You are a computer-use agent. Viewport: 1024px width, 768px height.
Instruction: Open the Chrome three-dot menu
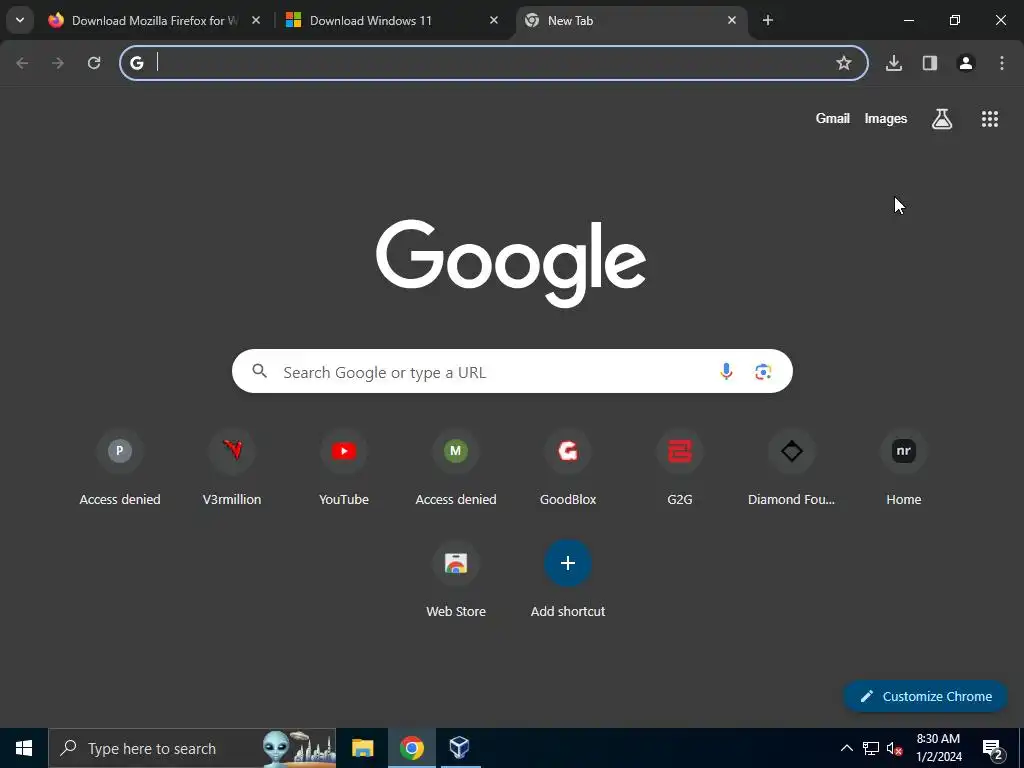coord(1002,63)
